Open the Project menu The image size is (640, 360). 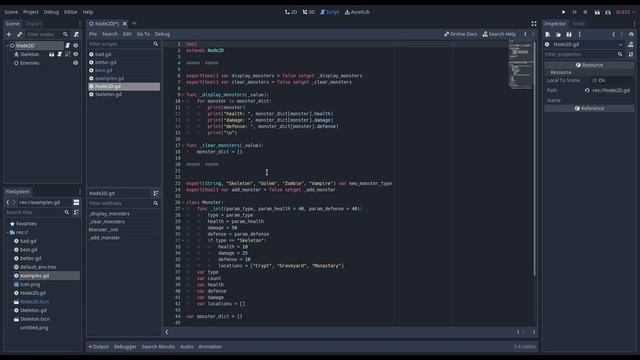(31, 12)
